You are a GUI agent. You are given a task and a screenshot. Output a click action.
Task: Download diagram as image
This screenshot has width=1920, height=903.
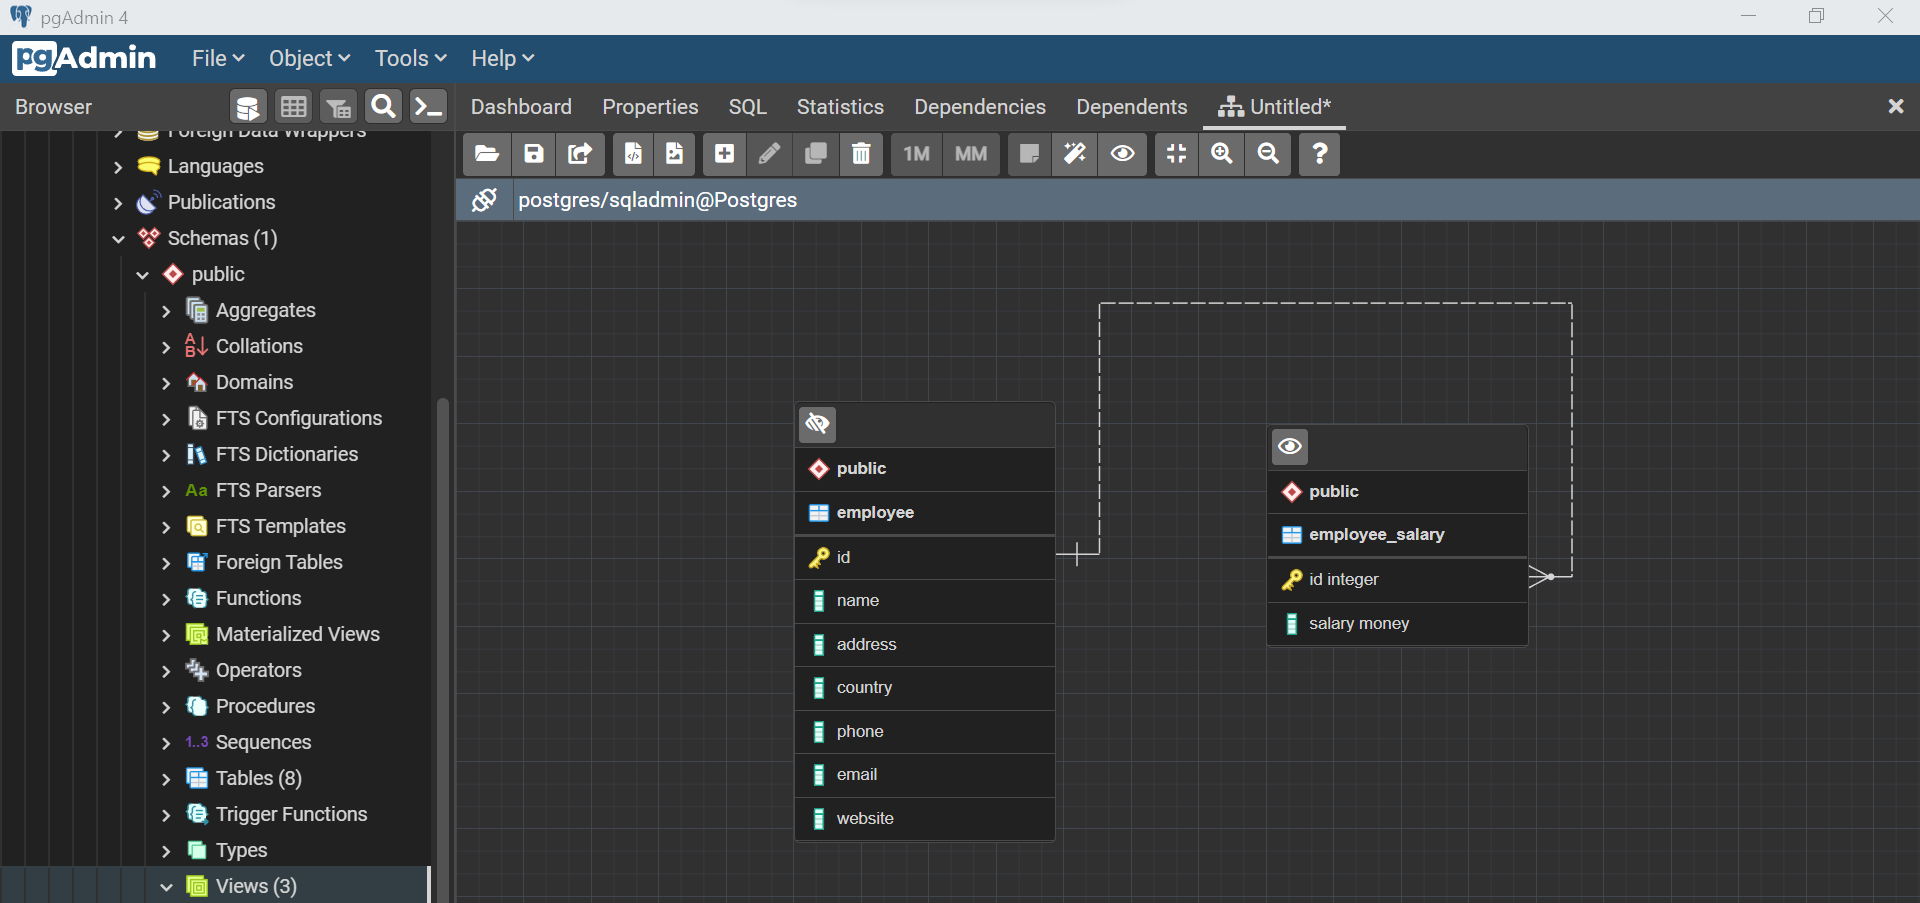pos(675,154)
